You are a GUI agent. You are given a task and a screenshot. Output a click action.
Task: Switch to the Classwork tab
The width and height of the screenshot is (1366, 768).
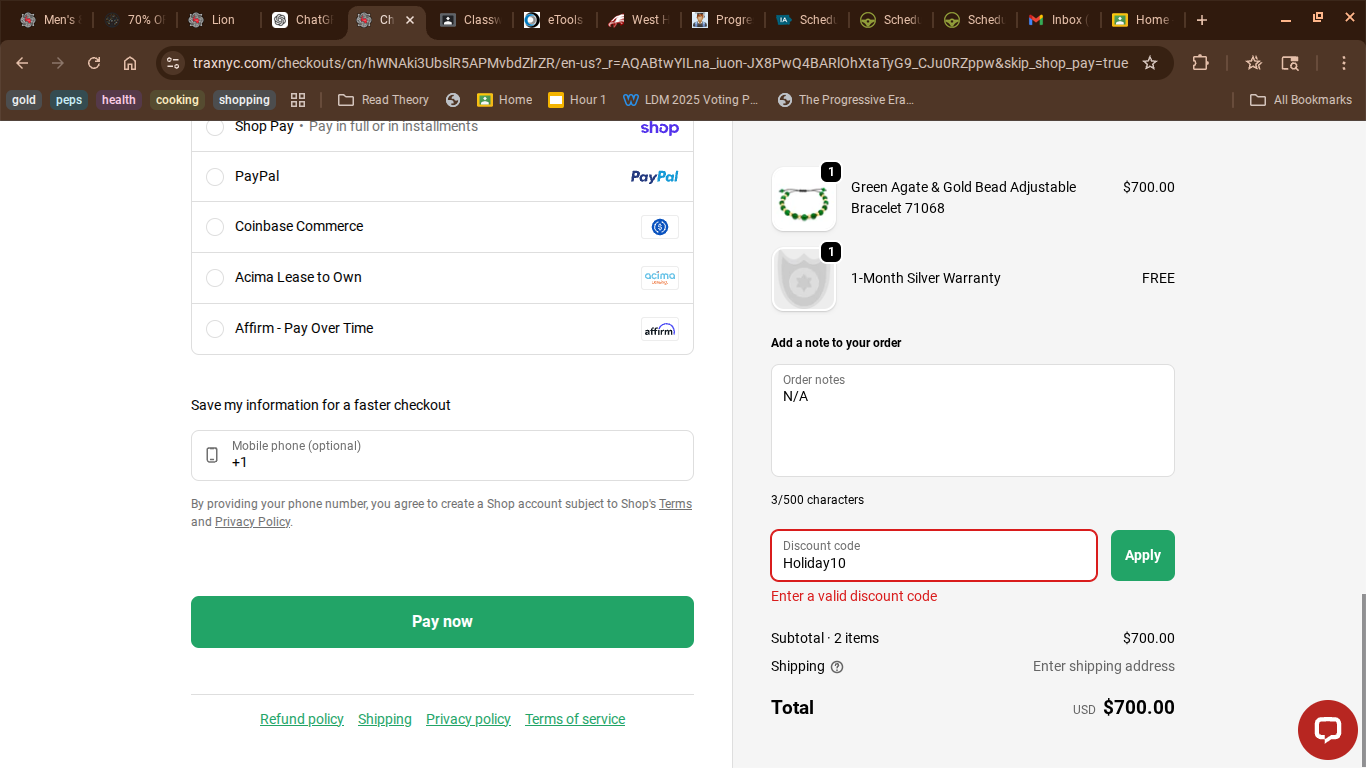(x=471, y=20)
